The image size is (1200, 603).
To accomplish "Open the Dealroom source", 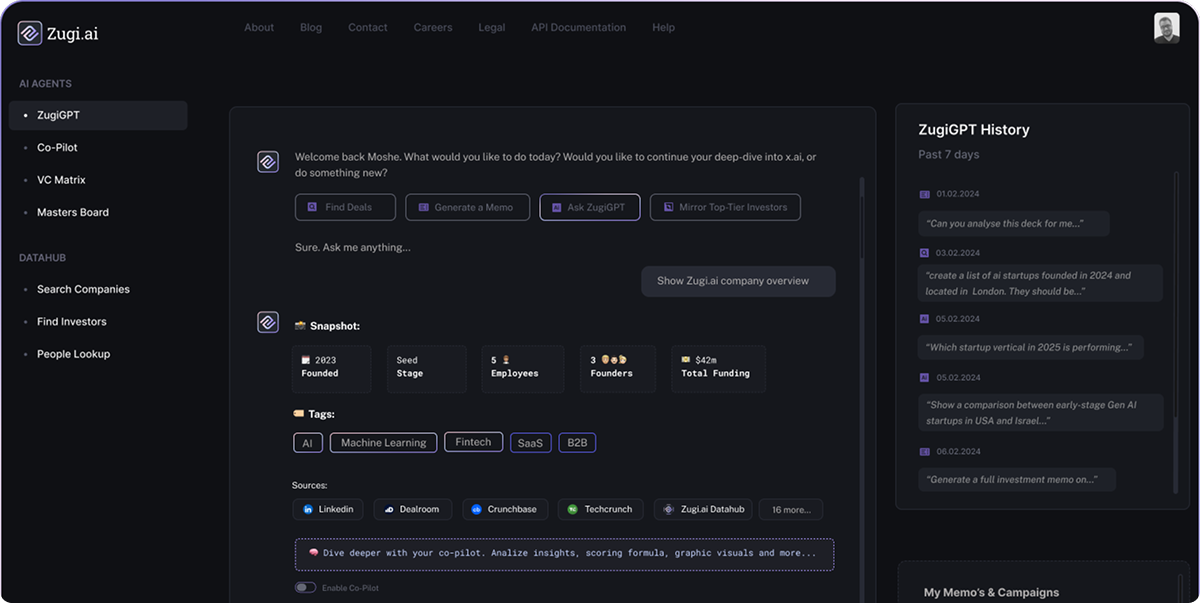I will (413, 509).
